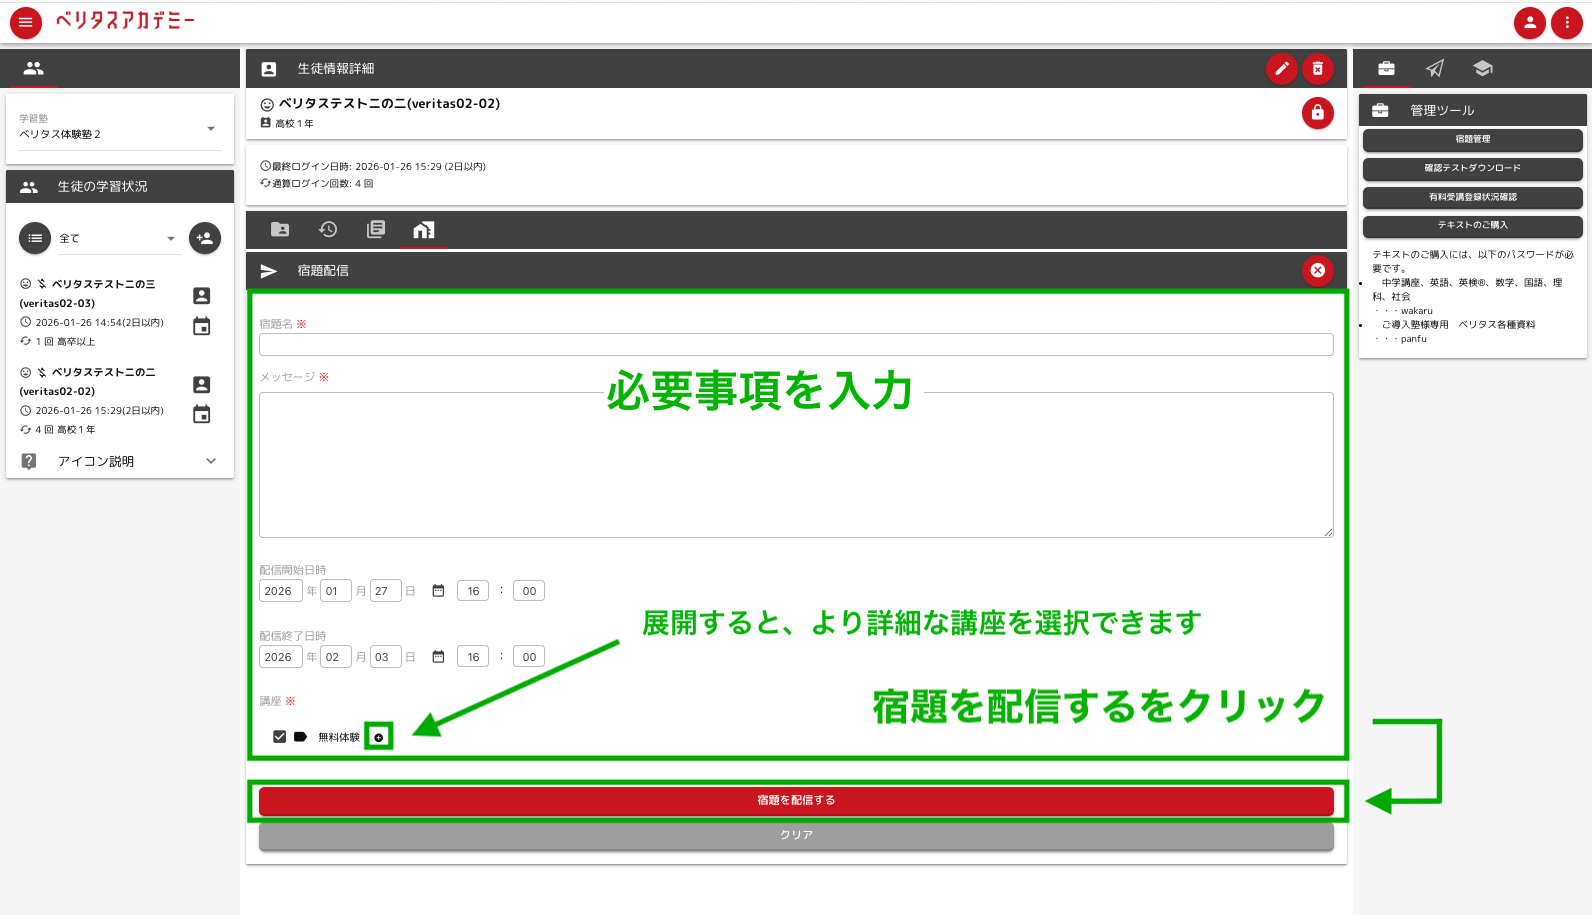Click the ベリタスアカデミー logo
This screenshot has width=1592, height=915.
125,21
